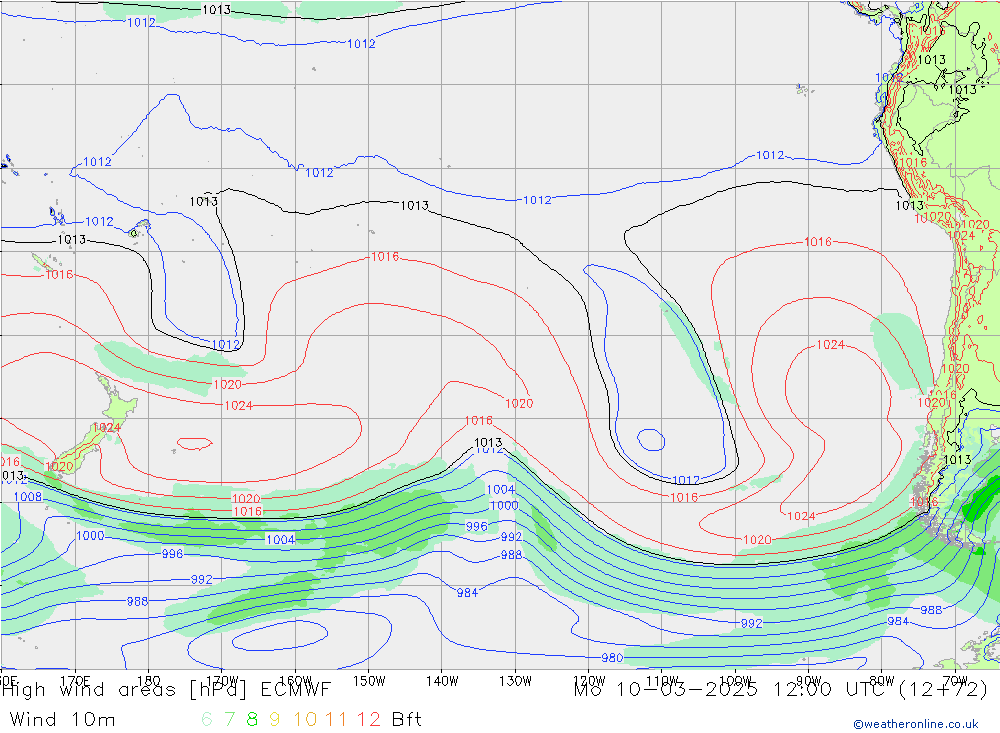Click the 150W longitude label

369,681
